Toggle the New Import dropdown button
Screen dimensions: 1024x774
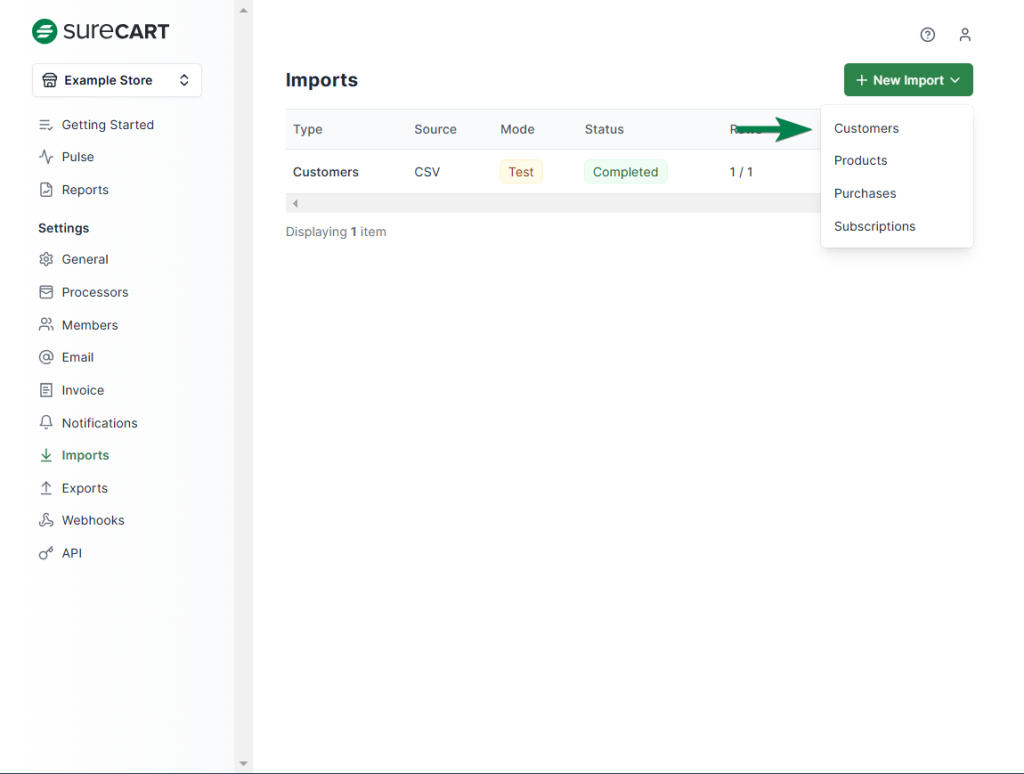click(x=908, y=80)
